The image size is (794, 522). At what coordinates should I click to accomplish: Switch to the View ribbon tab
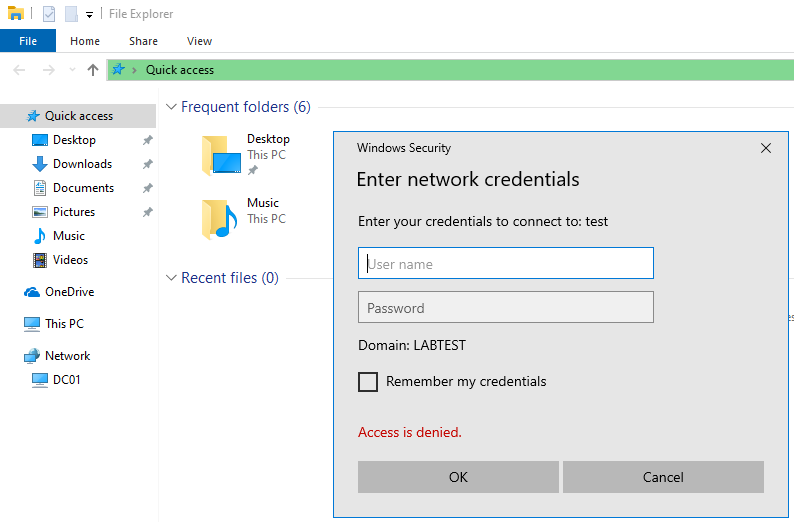(199, 41)
